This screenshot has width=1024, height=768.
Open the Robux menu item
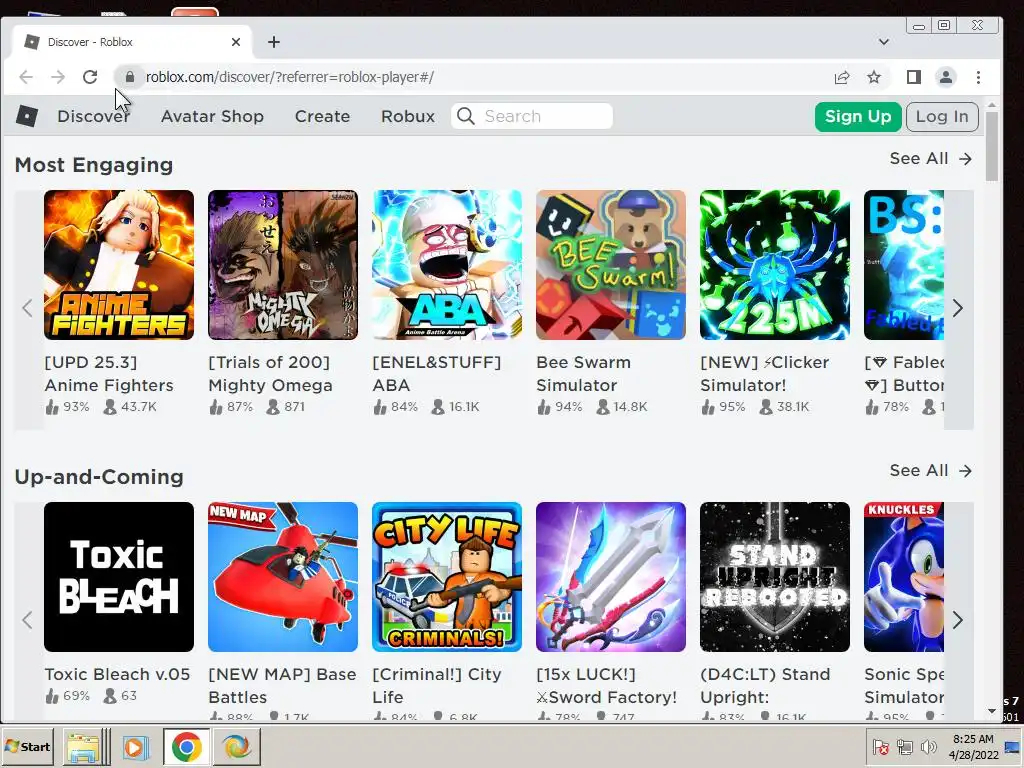(408, 116)
